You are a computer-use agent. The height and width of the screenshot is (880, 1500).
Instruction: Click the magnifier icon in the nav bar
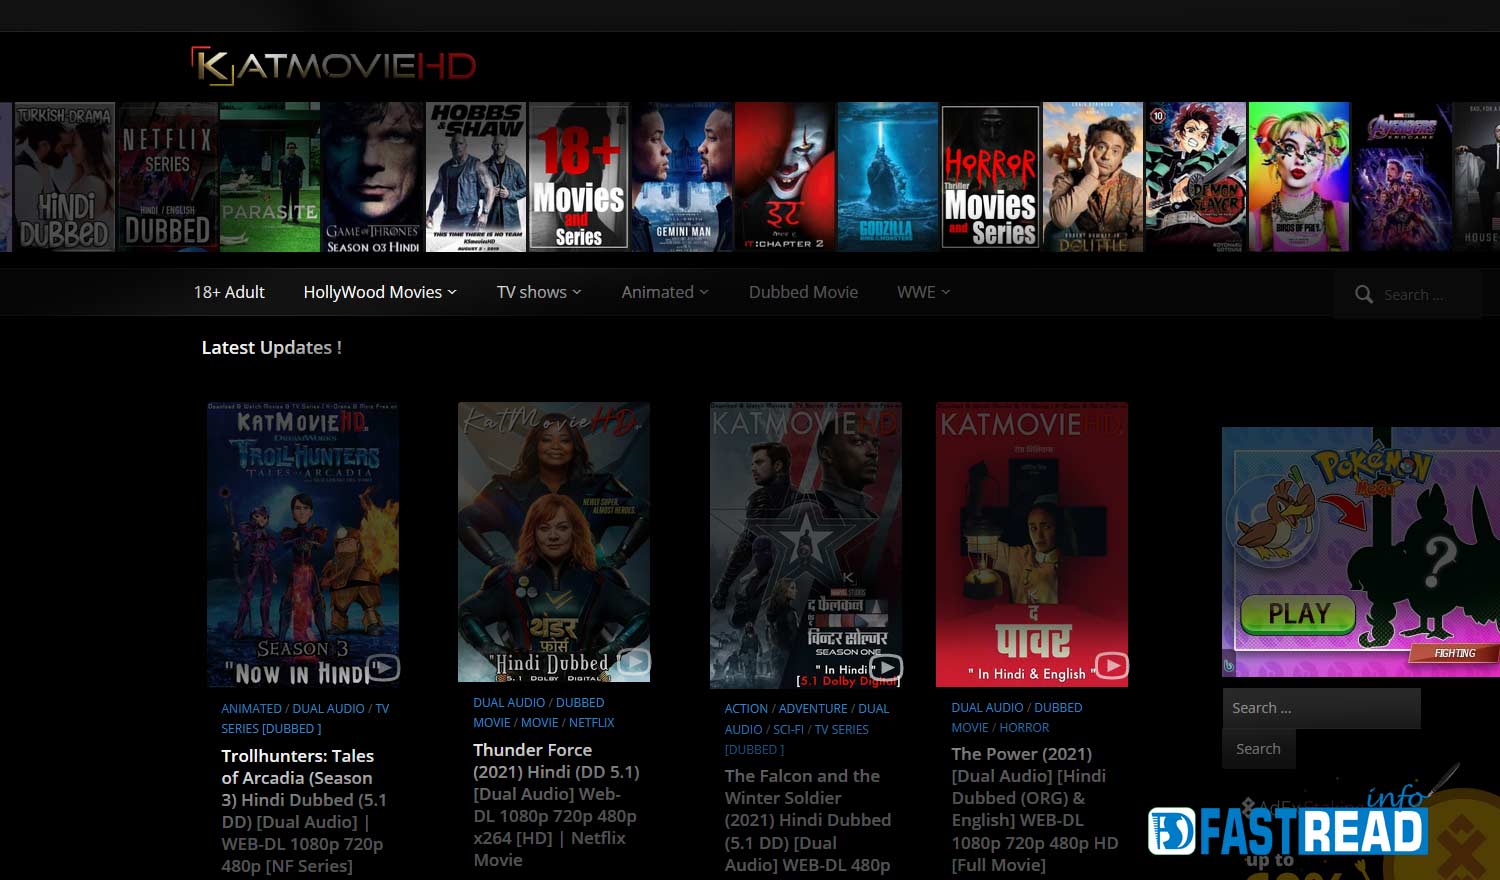point(1364,294)
